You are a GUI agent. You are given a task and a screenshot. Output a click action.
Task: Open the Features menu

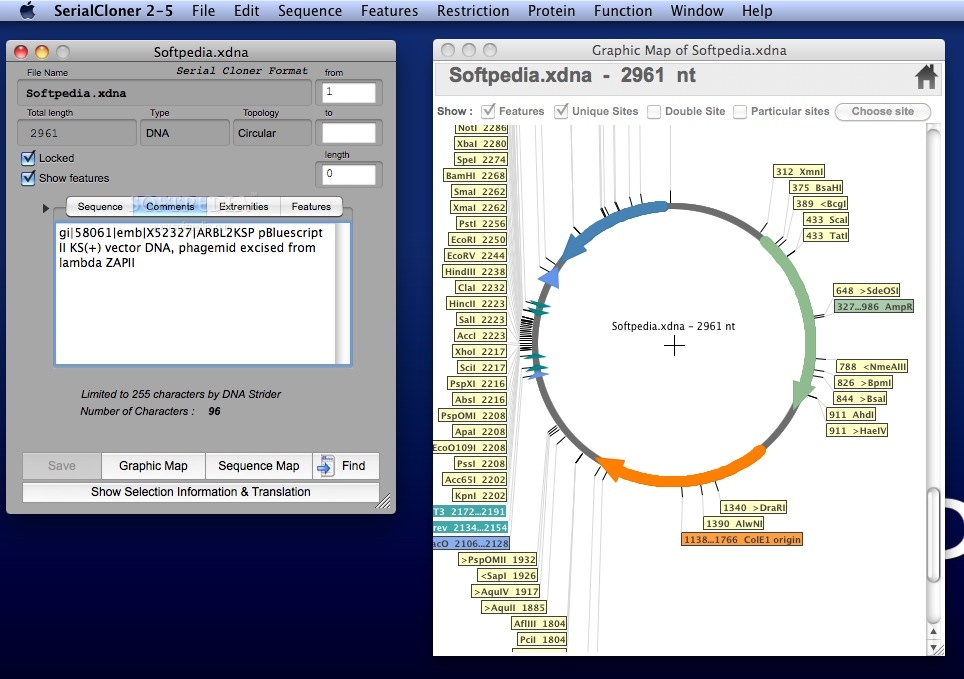pyautogui.click(x=389, y=10)
